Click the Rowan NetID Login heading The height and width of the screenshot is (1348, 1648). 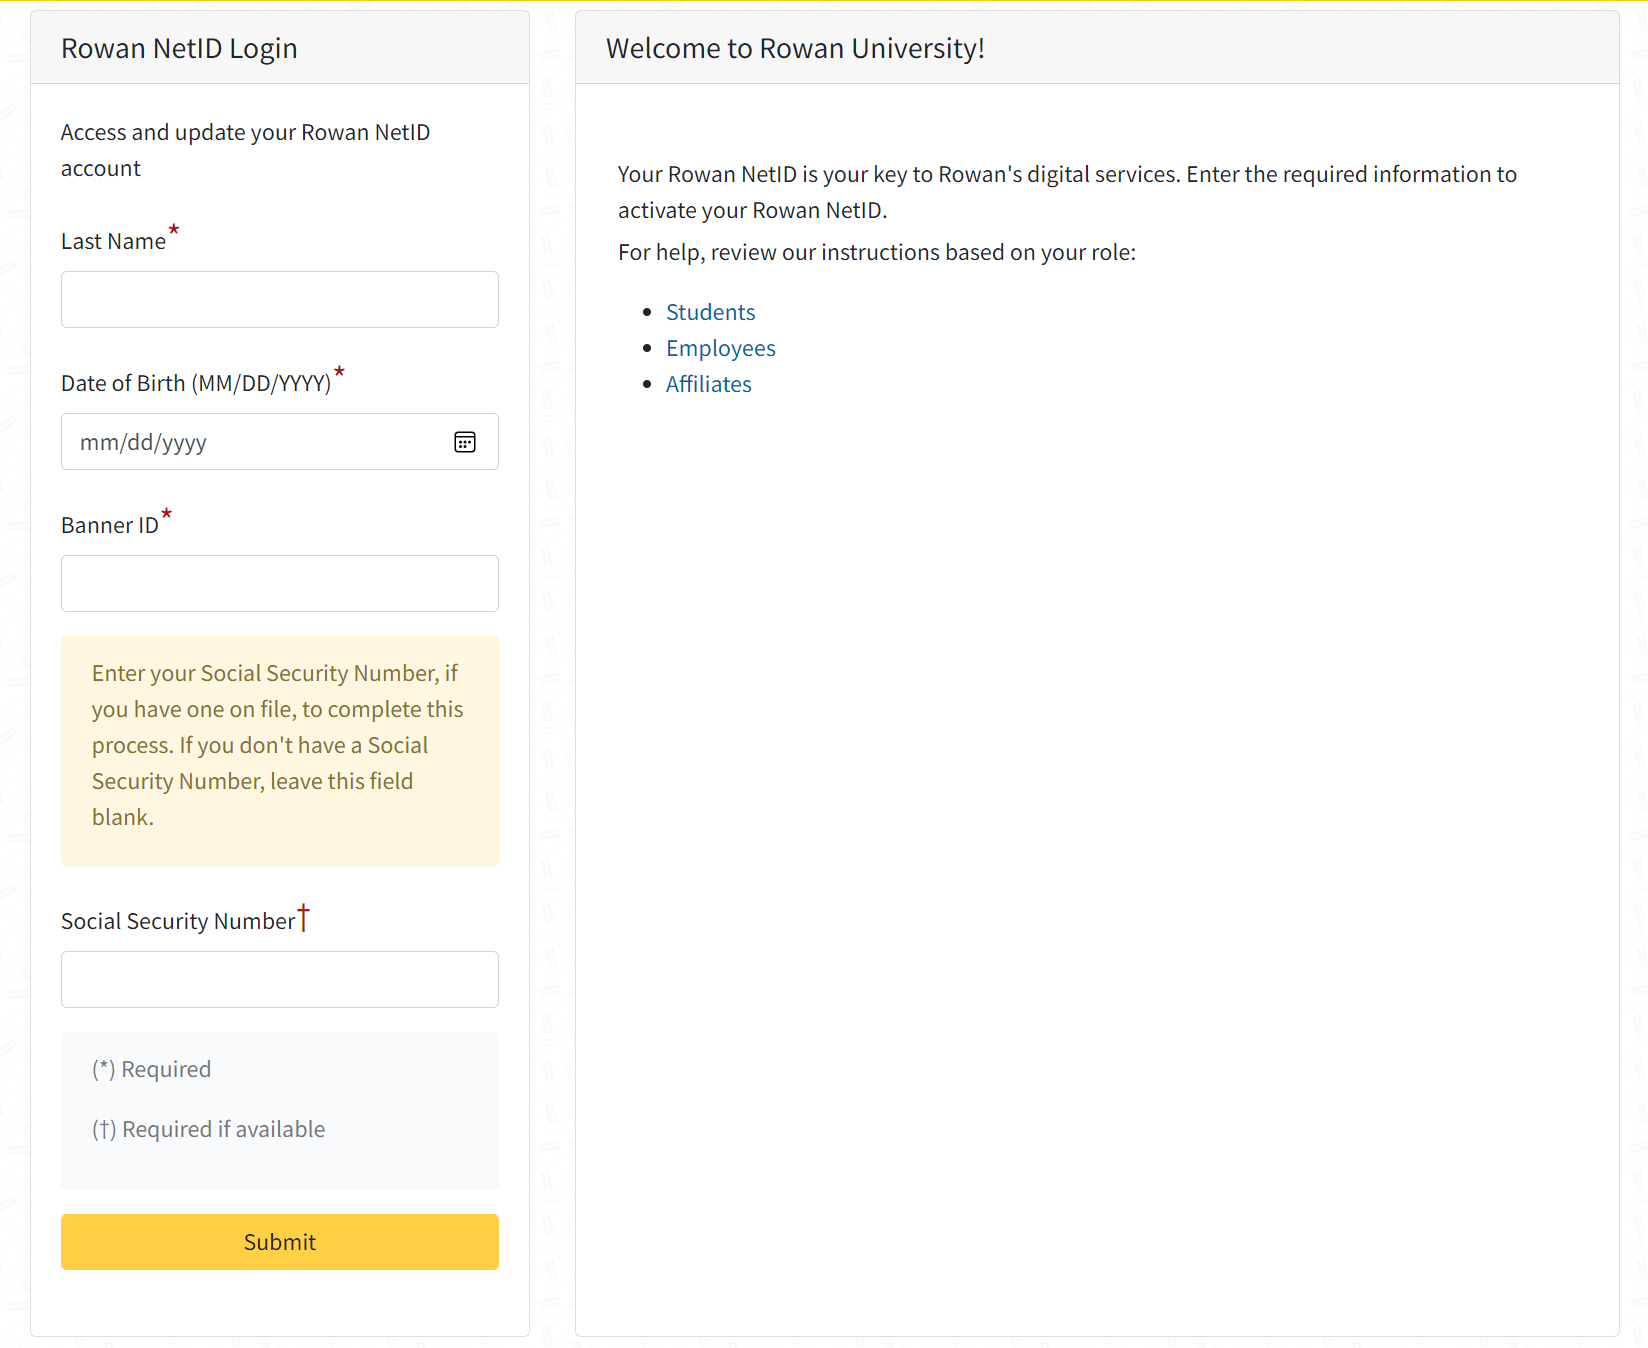click(x=179, y=49)
